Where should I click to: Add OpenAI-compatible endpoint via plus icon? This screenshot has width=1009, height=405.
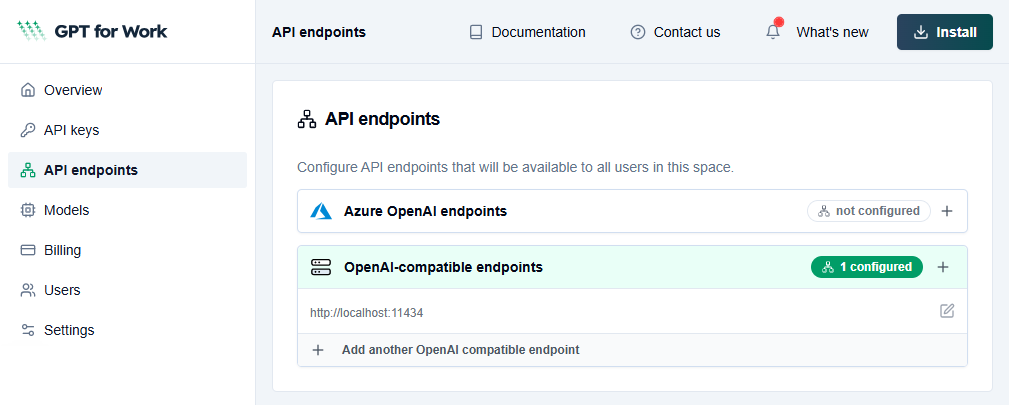(x=943, y=267)
